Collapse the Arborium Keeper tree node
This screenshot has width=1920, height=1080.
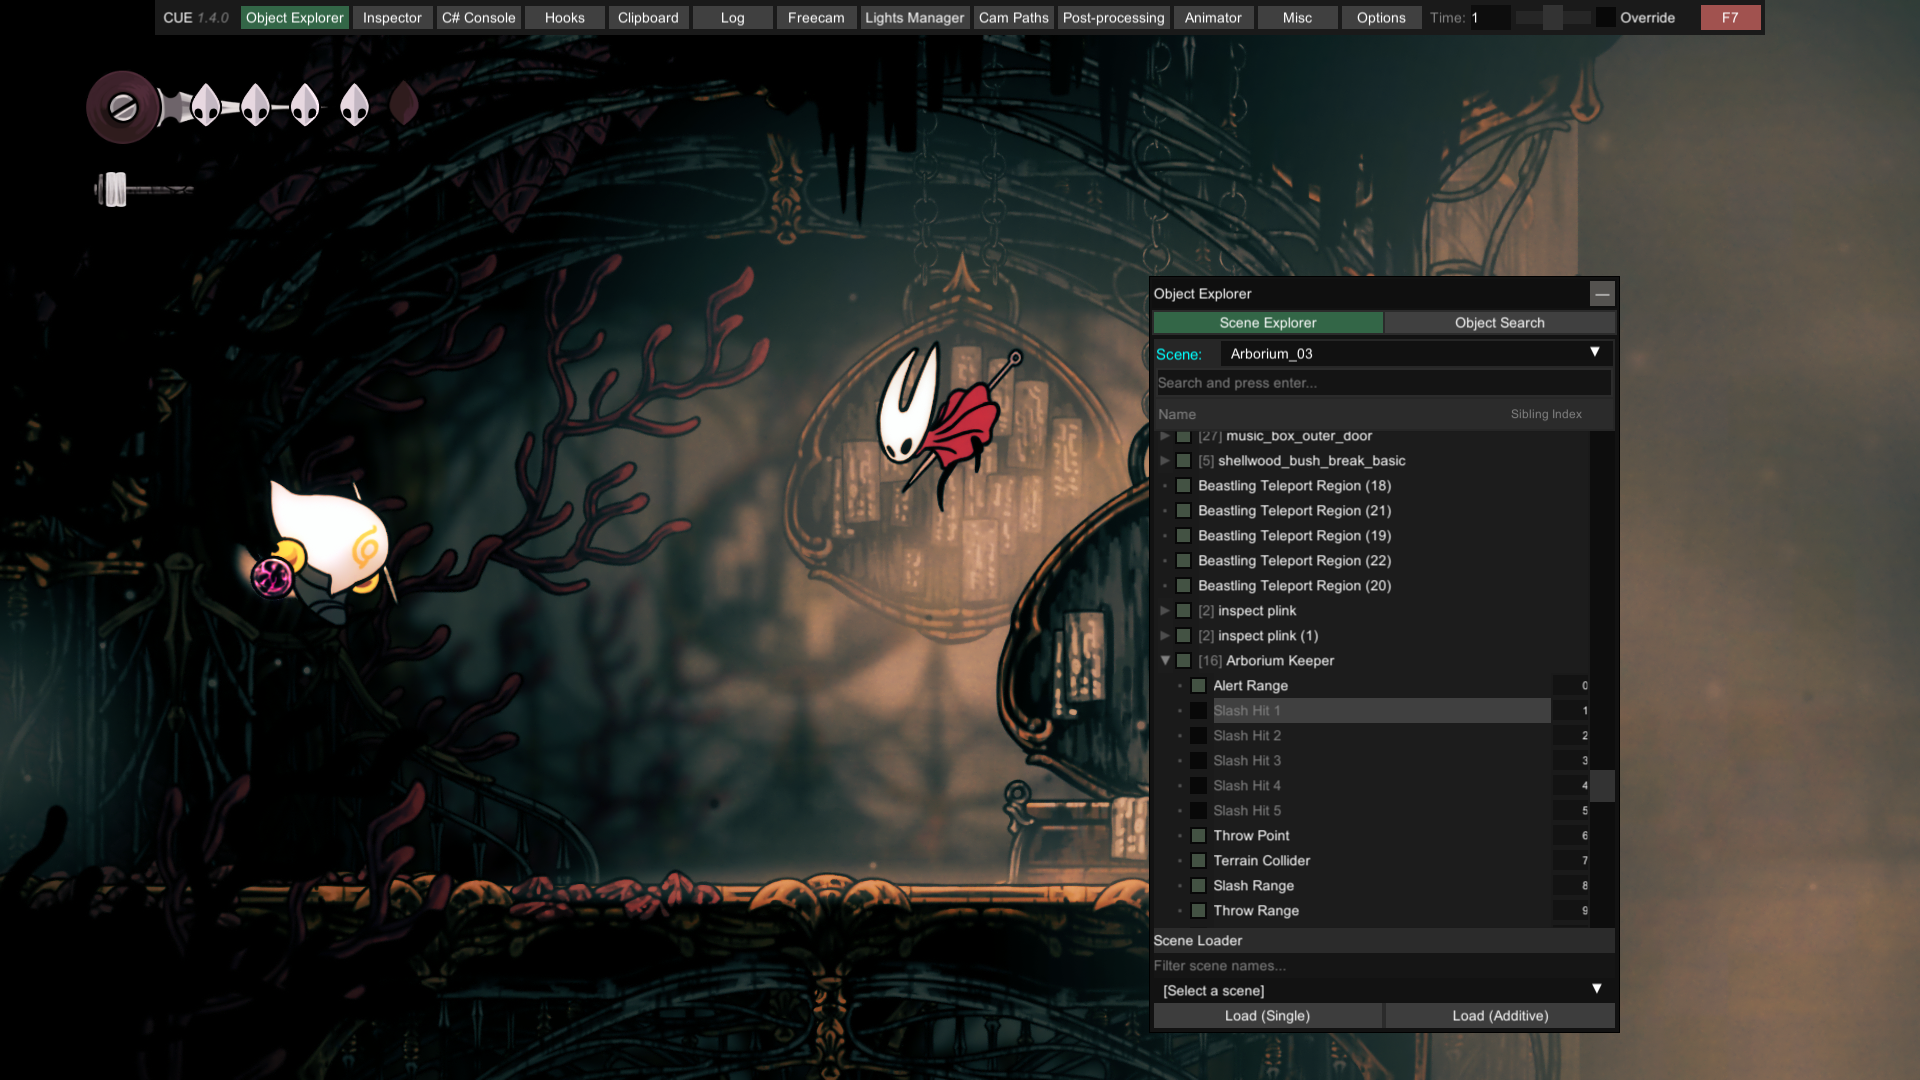click(1165, 661)
